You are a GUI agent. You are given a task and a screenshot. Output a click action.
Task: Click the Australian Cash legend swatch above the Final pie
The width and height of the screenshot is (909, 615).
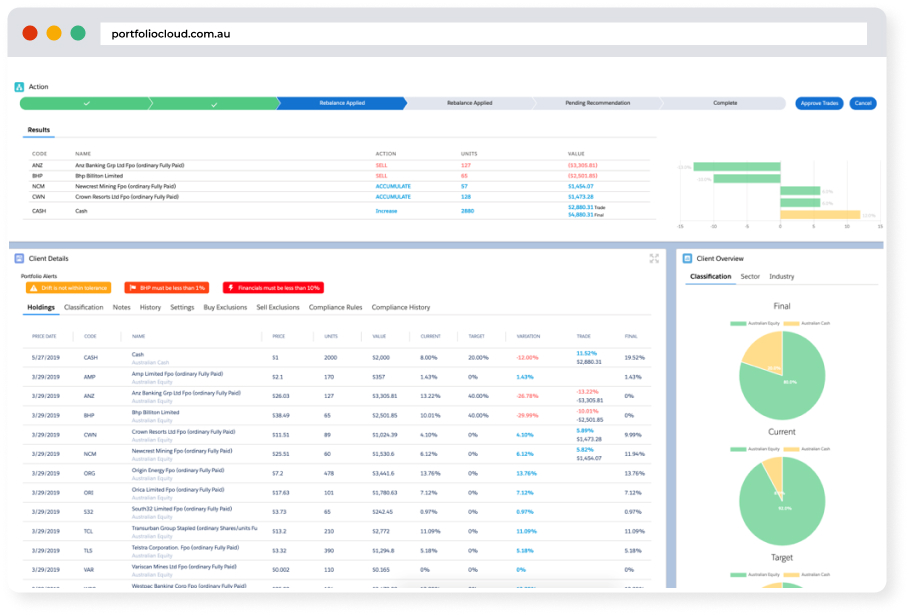(x=791, y=323)
